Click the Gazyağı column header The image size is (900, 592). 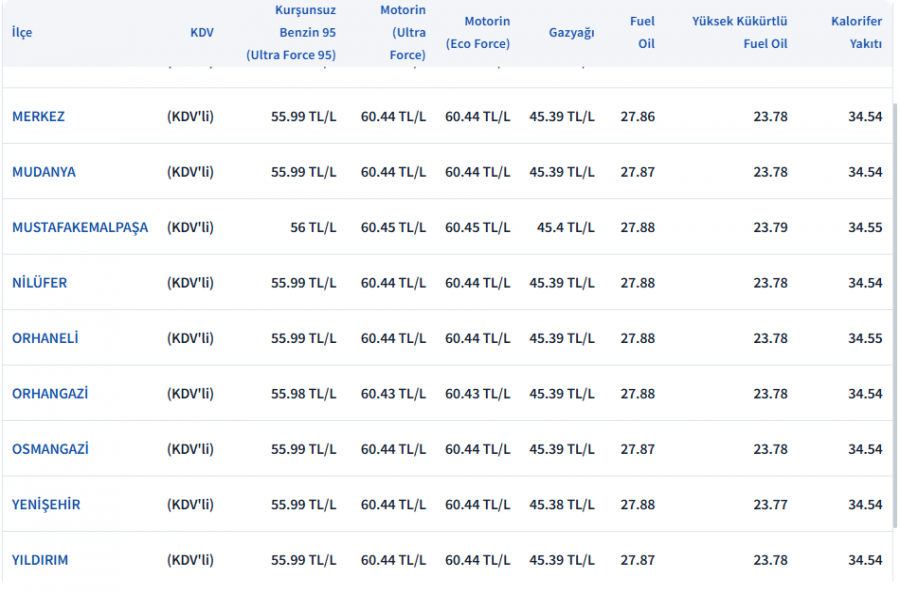click(571, 32)
